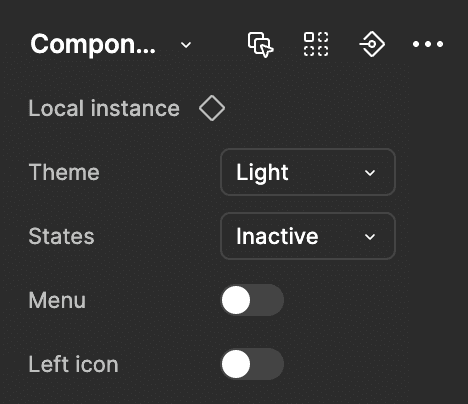The image size is (468, 404).
Task: Select the Theme property label
Action: click(x=64, y=172)
